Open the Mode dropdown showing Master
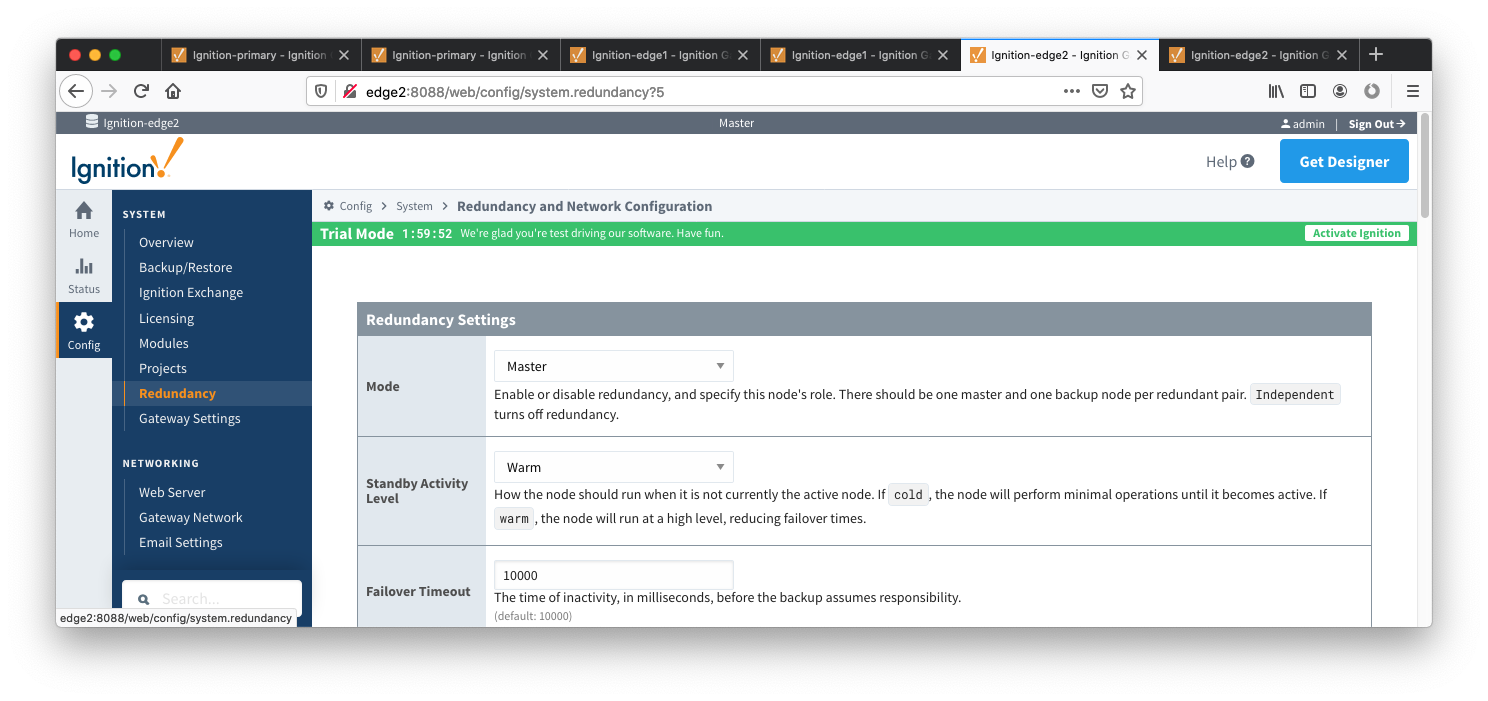Screen dimensions: 1488x701 pos(614,366)
